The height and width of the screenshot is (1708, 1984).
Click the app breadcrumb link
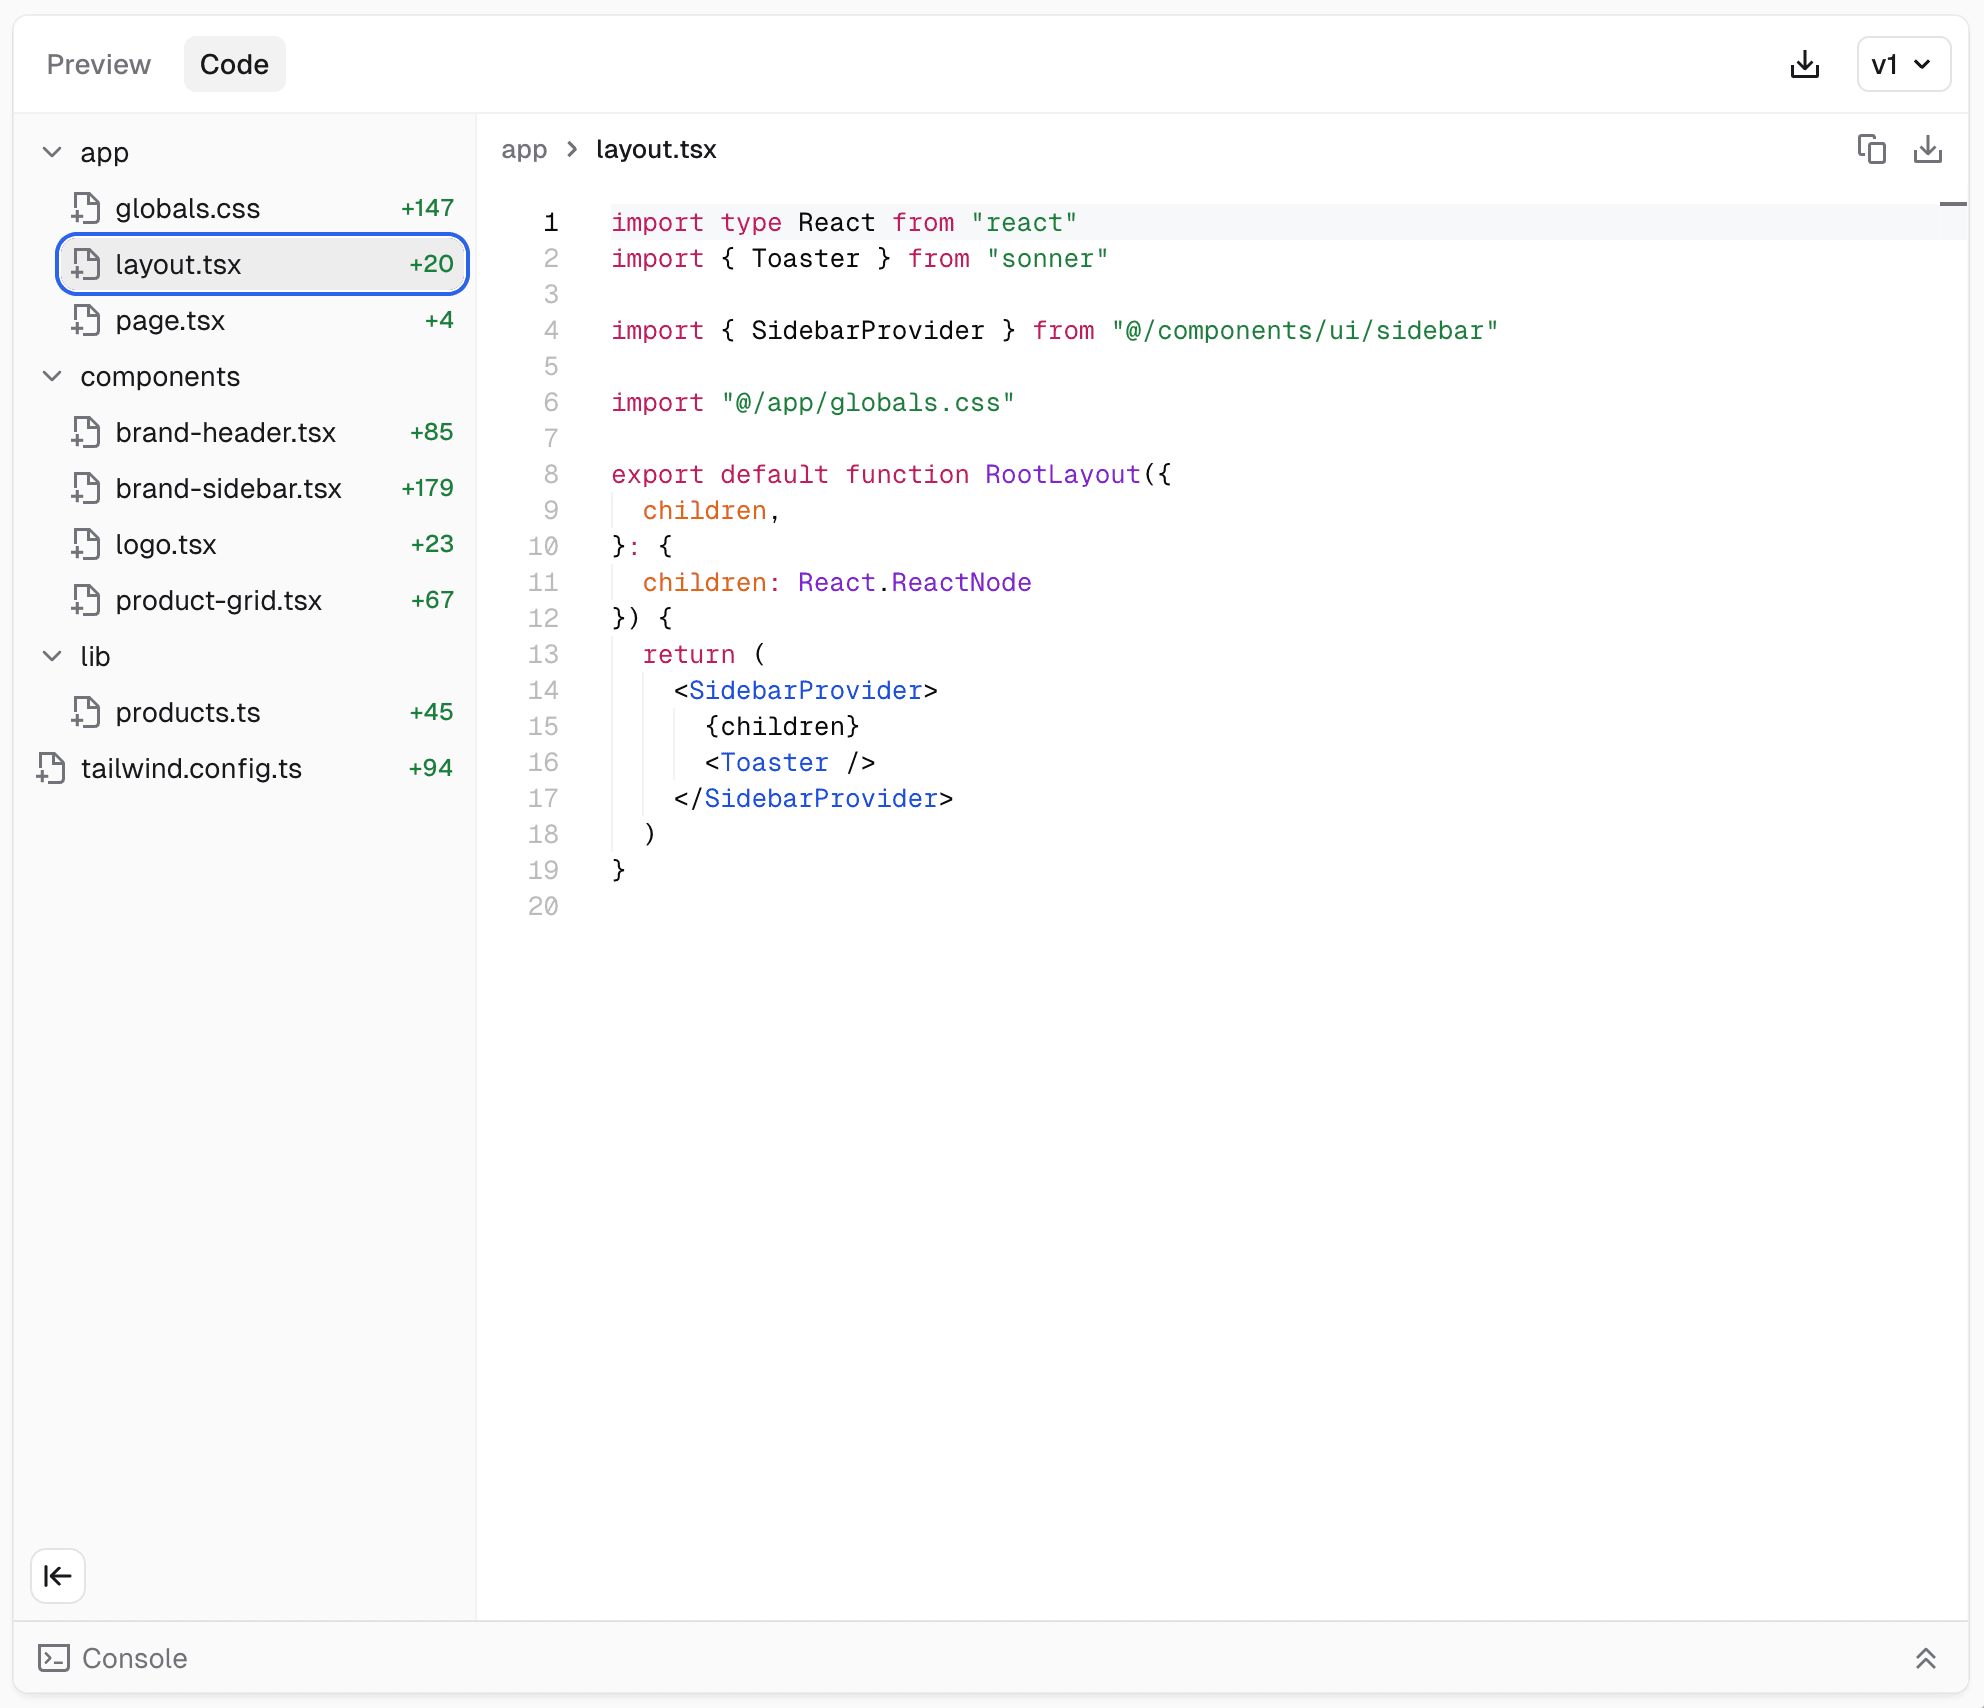click(523, 149)
